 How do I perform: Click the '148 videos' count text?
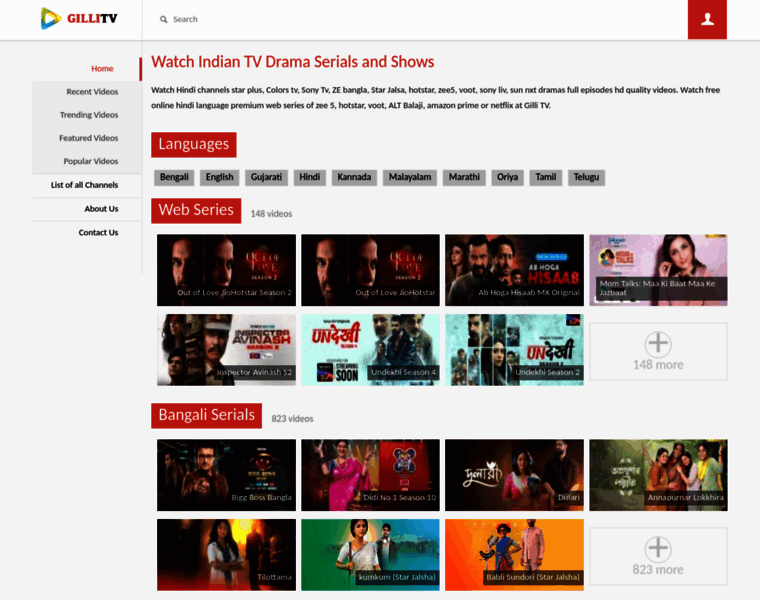(x=271, y=214)
